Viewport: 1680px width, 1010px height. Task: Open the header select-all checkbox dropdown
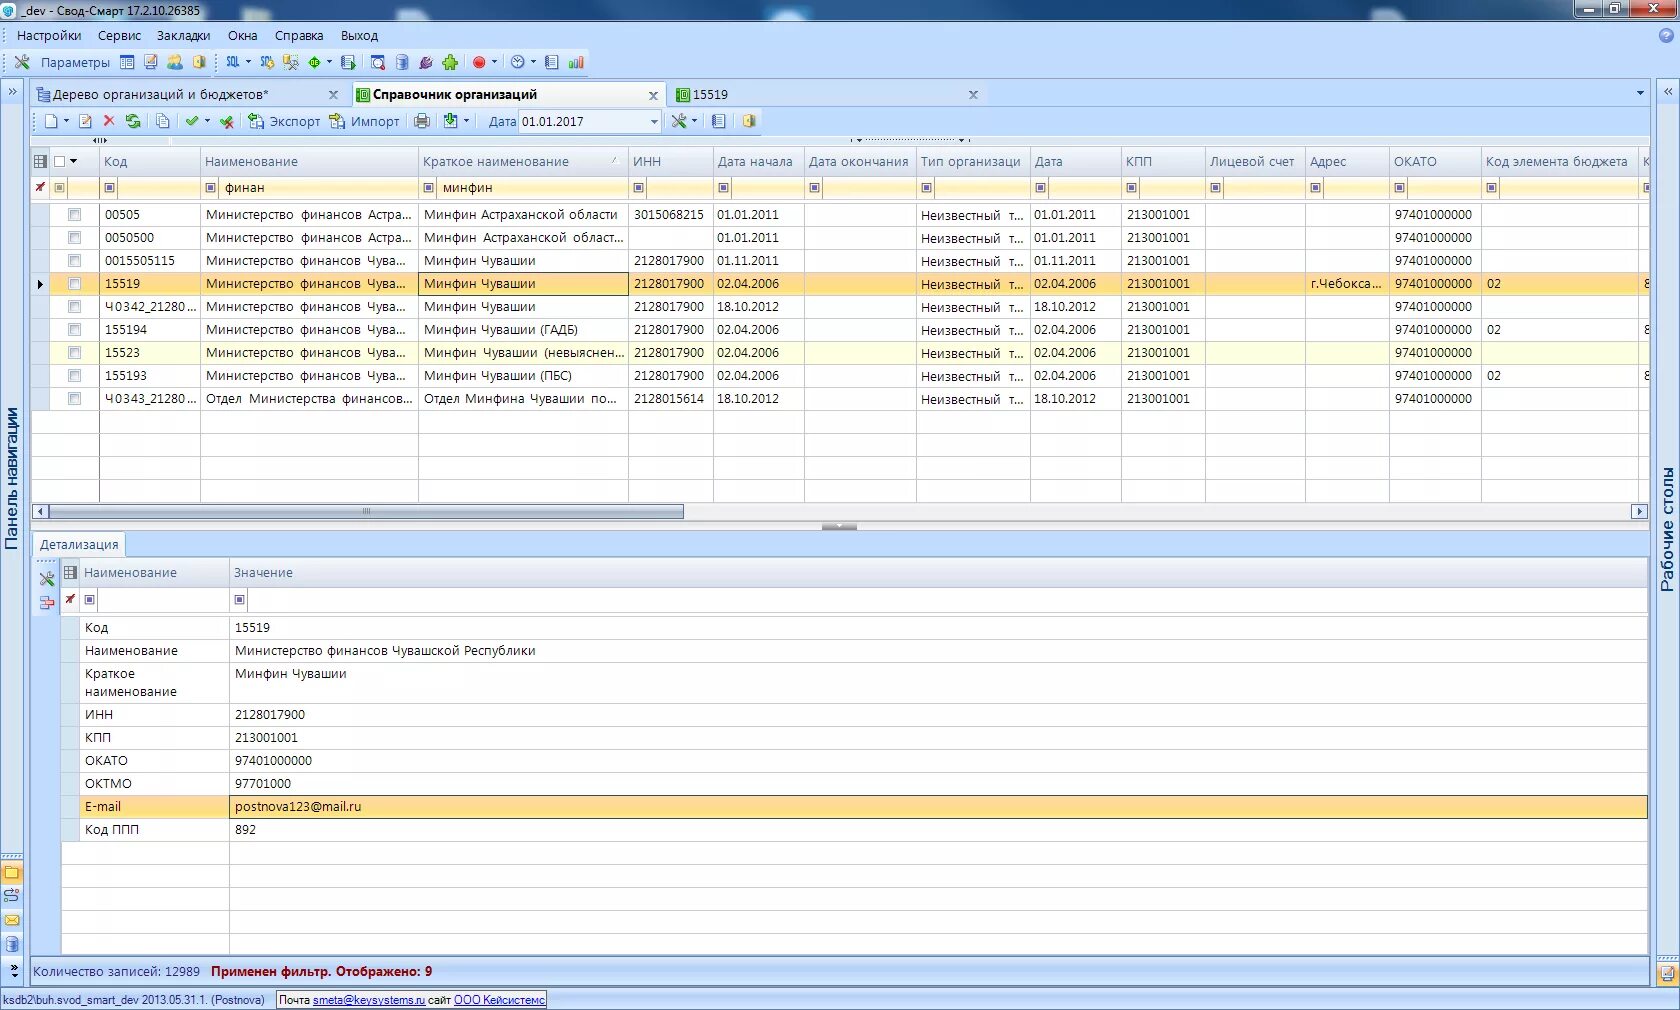(x=74, y=161)
